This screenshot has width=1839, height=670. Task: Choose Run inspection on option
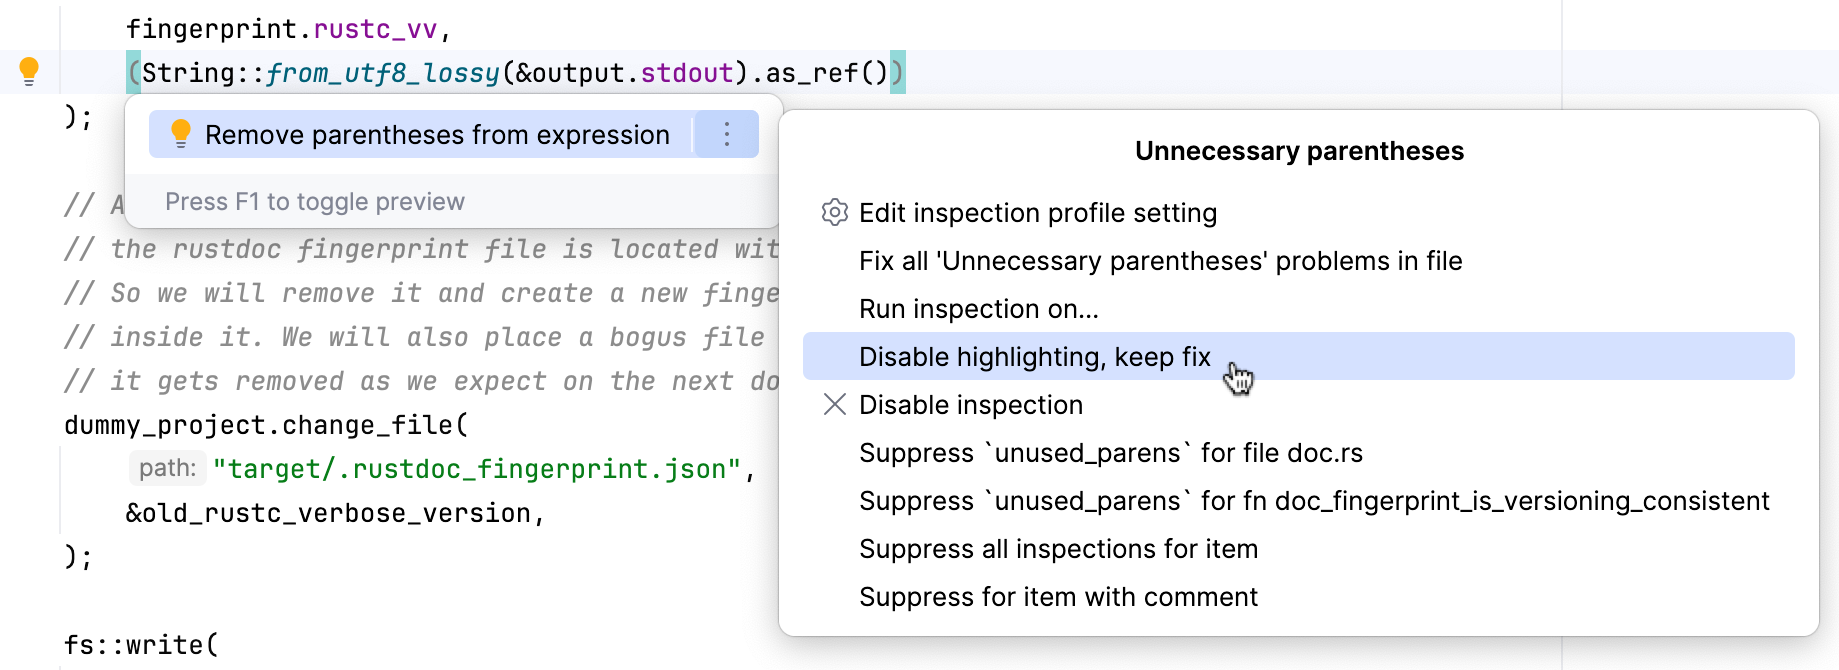click(x=978, y=309)
